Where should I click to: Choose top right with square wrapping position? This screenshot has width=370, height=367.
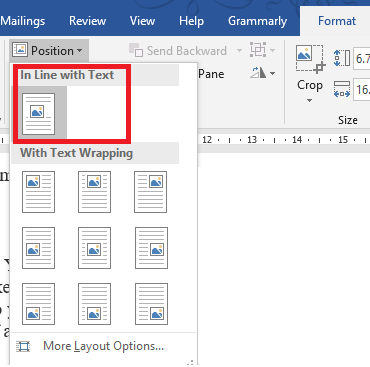pos(151,192)
